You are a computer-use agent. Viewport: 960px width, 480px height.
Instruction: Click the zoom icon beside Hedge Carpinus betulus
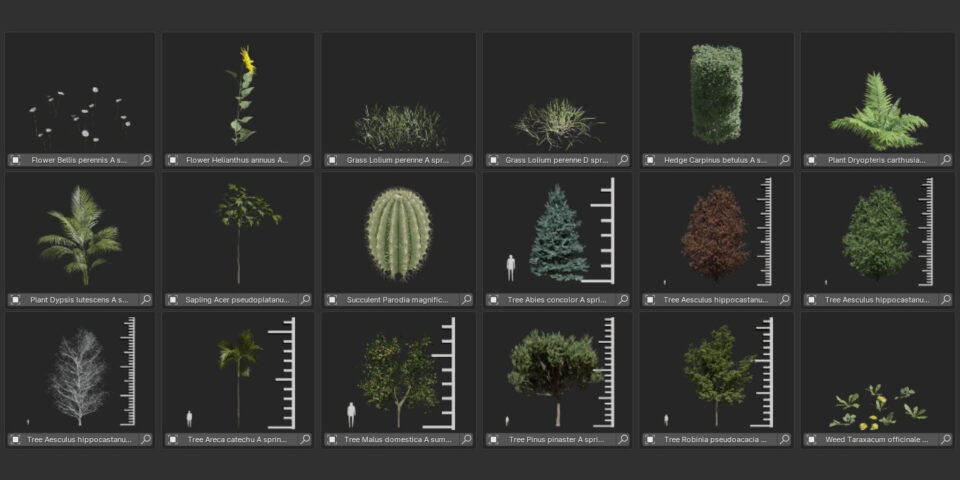pos(785,160)
